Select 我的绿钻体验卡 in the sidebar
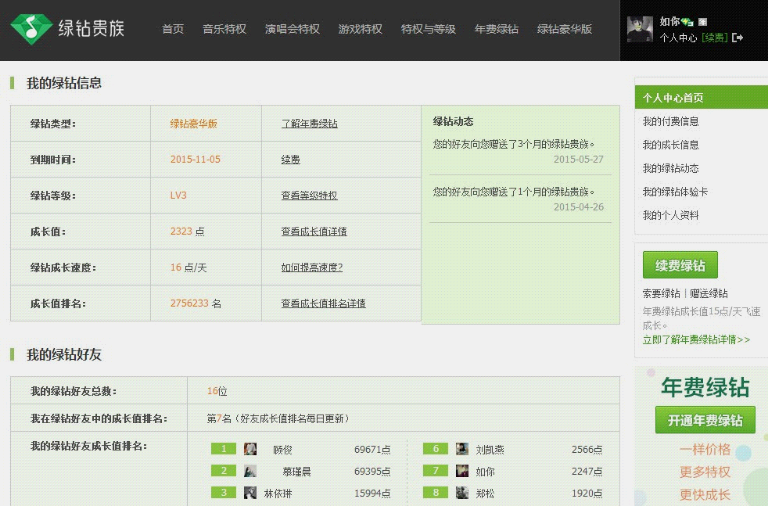 [x=675, y=192]
